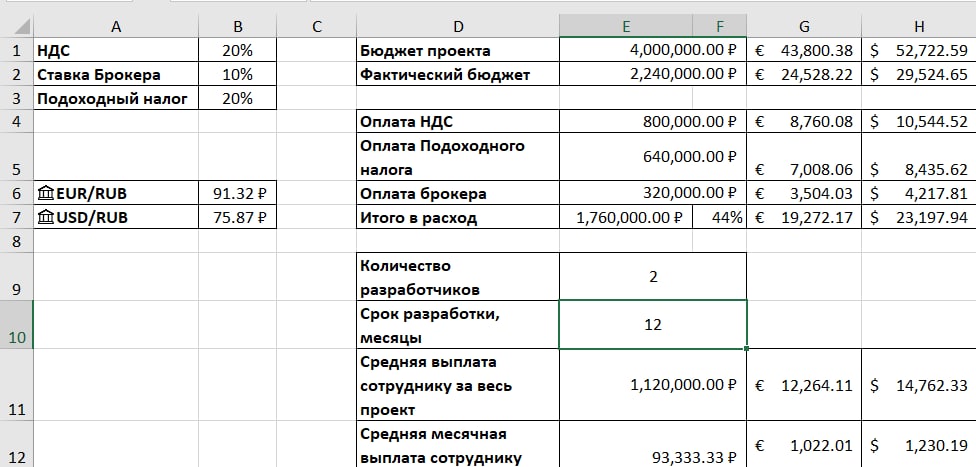Screen dimensions: 976x467
Task: Select the 91.32 ₽ rate cell
Action: point(238,194)
